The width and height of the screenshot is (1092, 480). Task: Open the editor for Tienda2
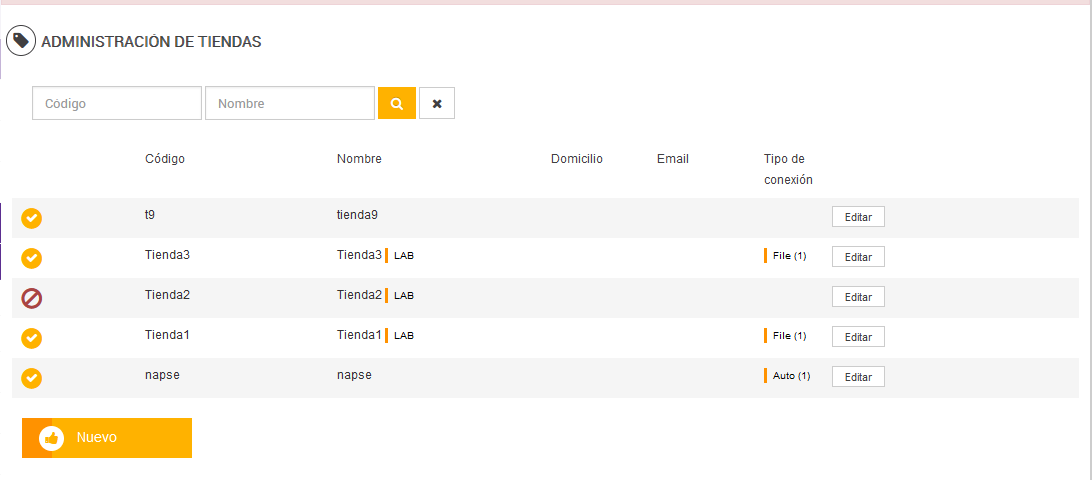(858, 297)
